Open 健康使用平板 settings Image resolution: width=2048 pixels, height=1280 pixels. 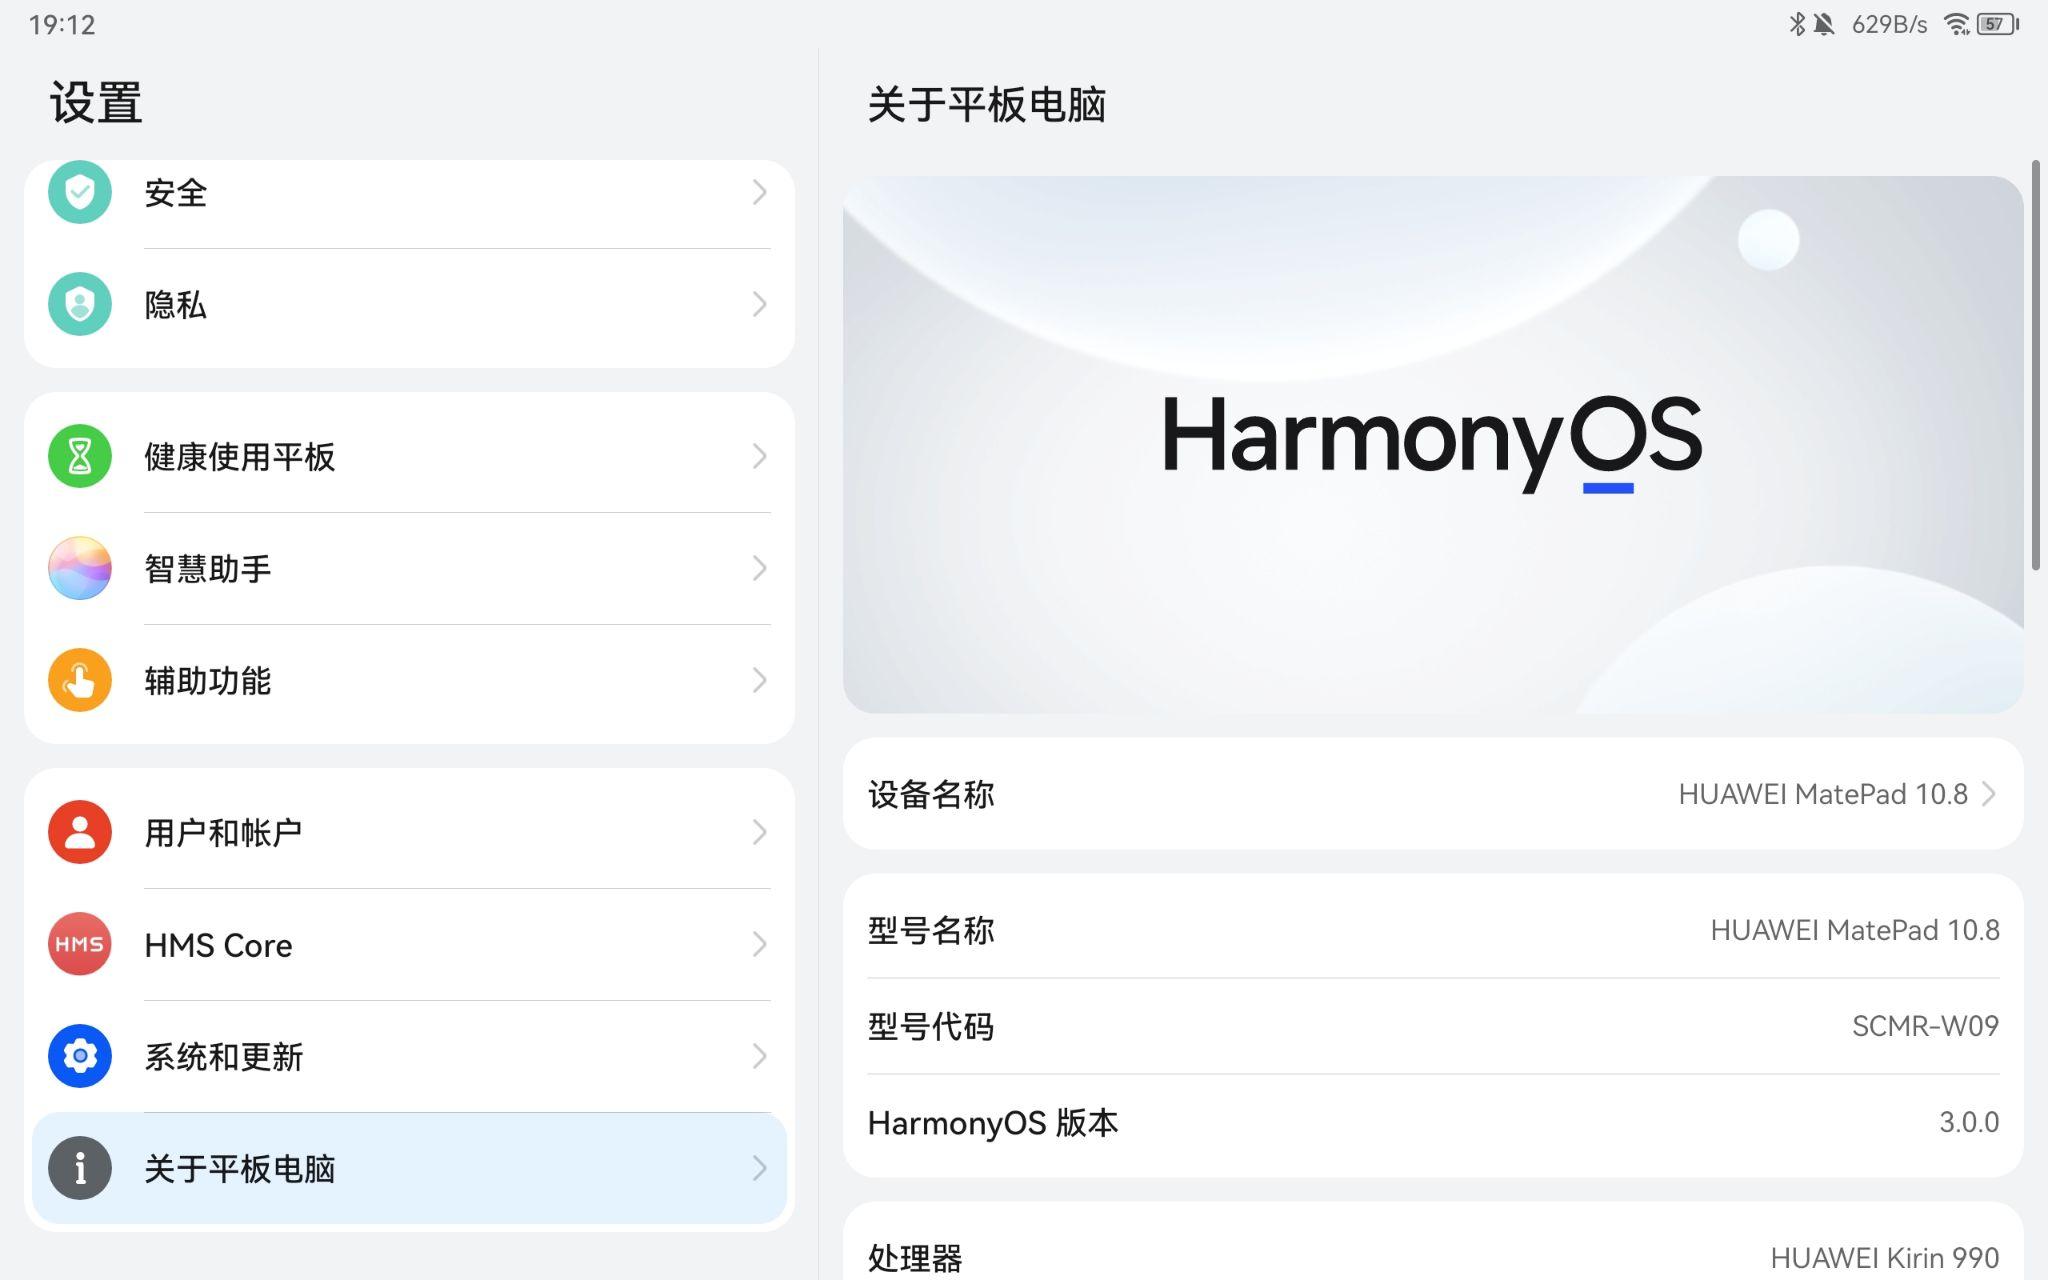pyautogui.click(x=409, y=456)
